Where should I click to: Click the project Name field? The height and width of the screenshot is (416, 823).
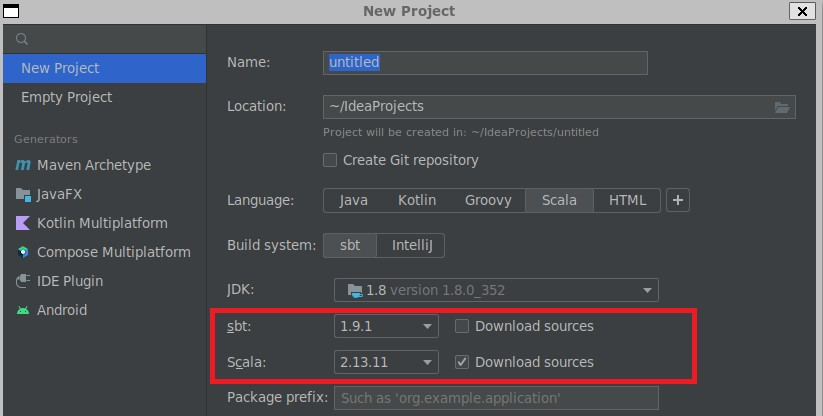485,63
